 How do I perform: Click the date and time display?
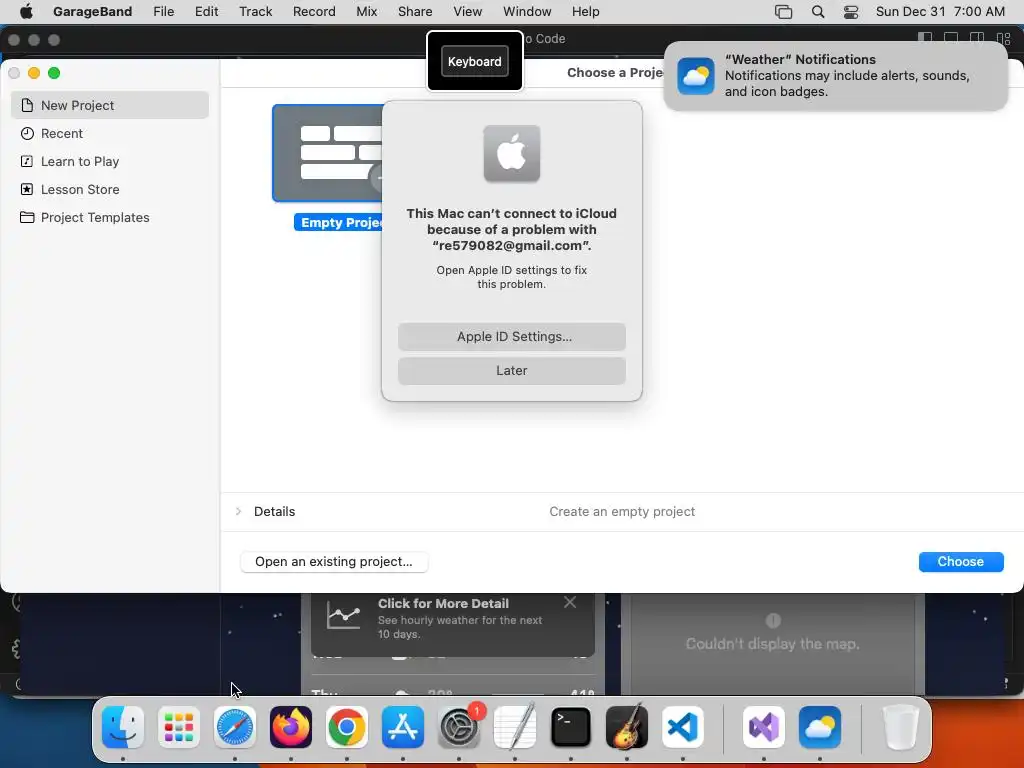[940, 12]
